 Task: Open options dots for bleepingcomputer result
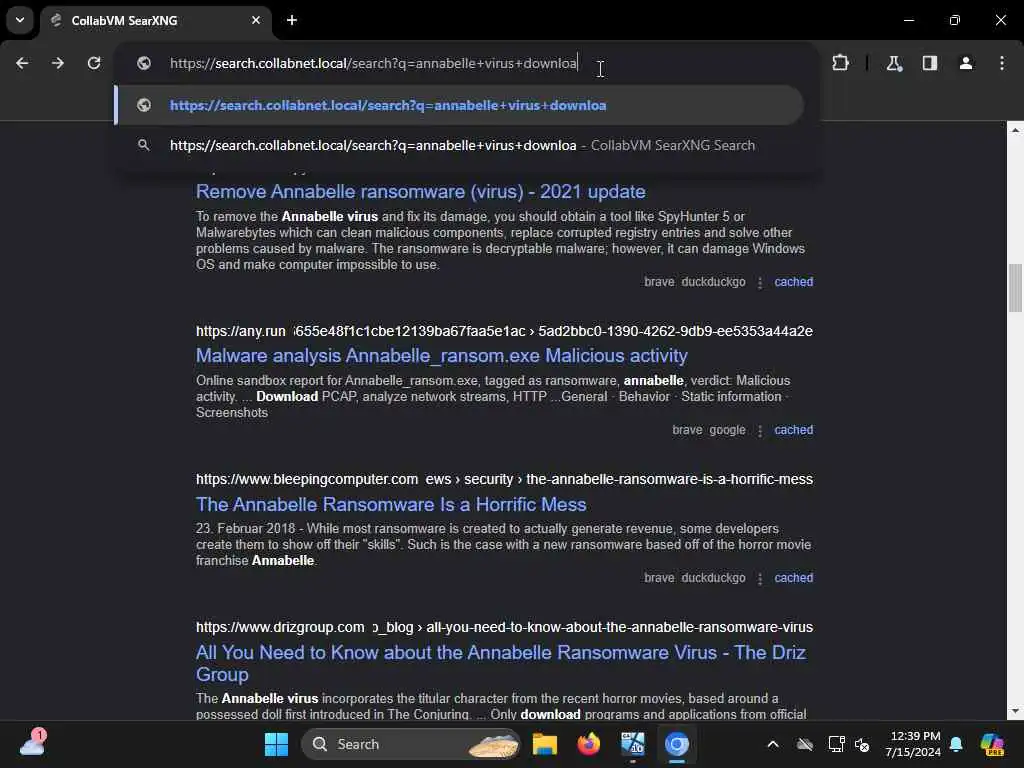coord(760,579)
